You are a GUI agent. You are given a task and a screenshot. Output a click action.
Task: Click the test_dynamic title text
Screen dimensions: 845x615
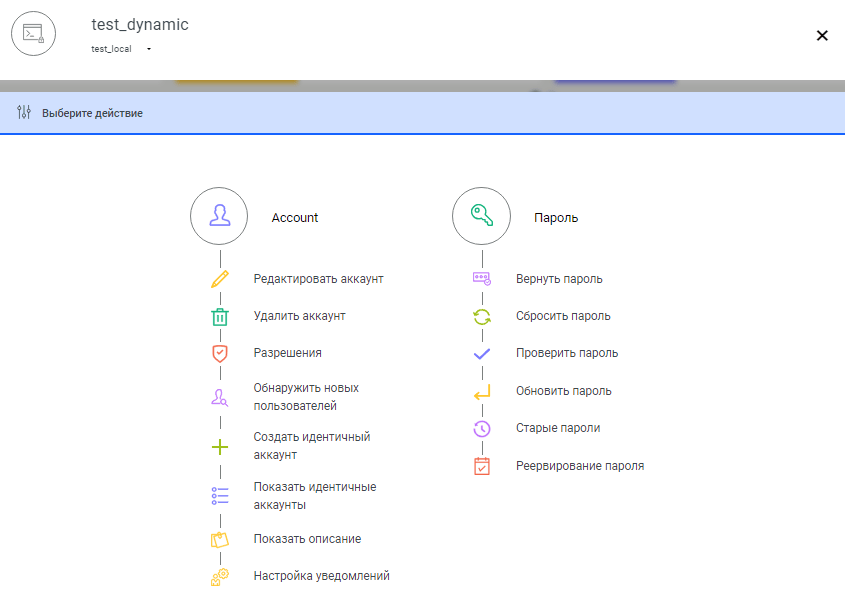140,25
